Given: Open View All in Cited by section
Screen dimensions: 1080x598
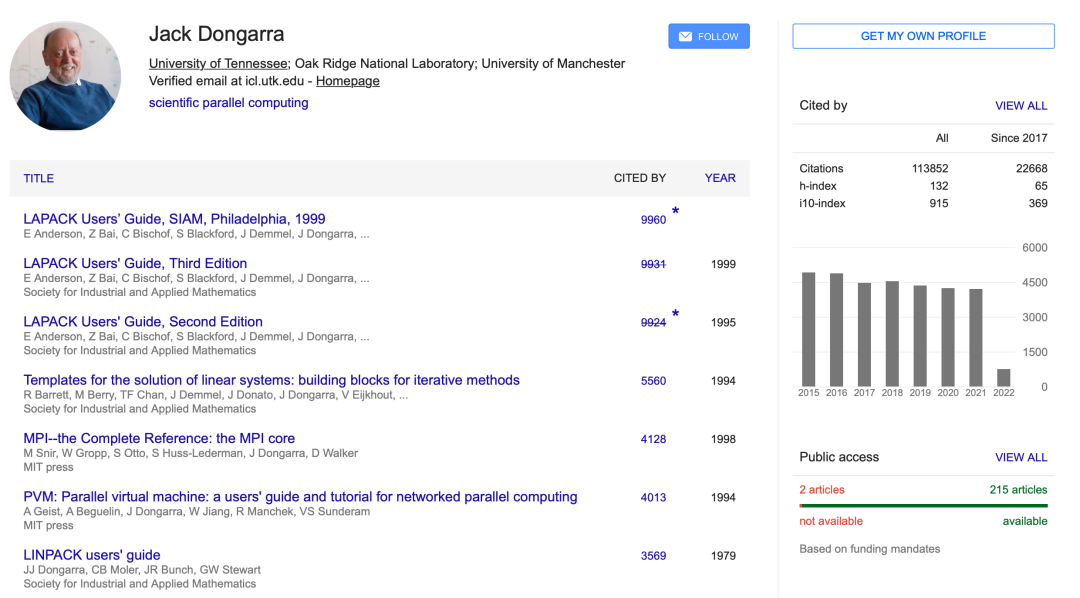Looking at the screenshot, I should [x=1020, y=105].
